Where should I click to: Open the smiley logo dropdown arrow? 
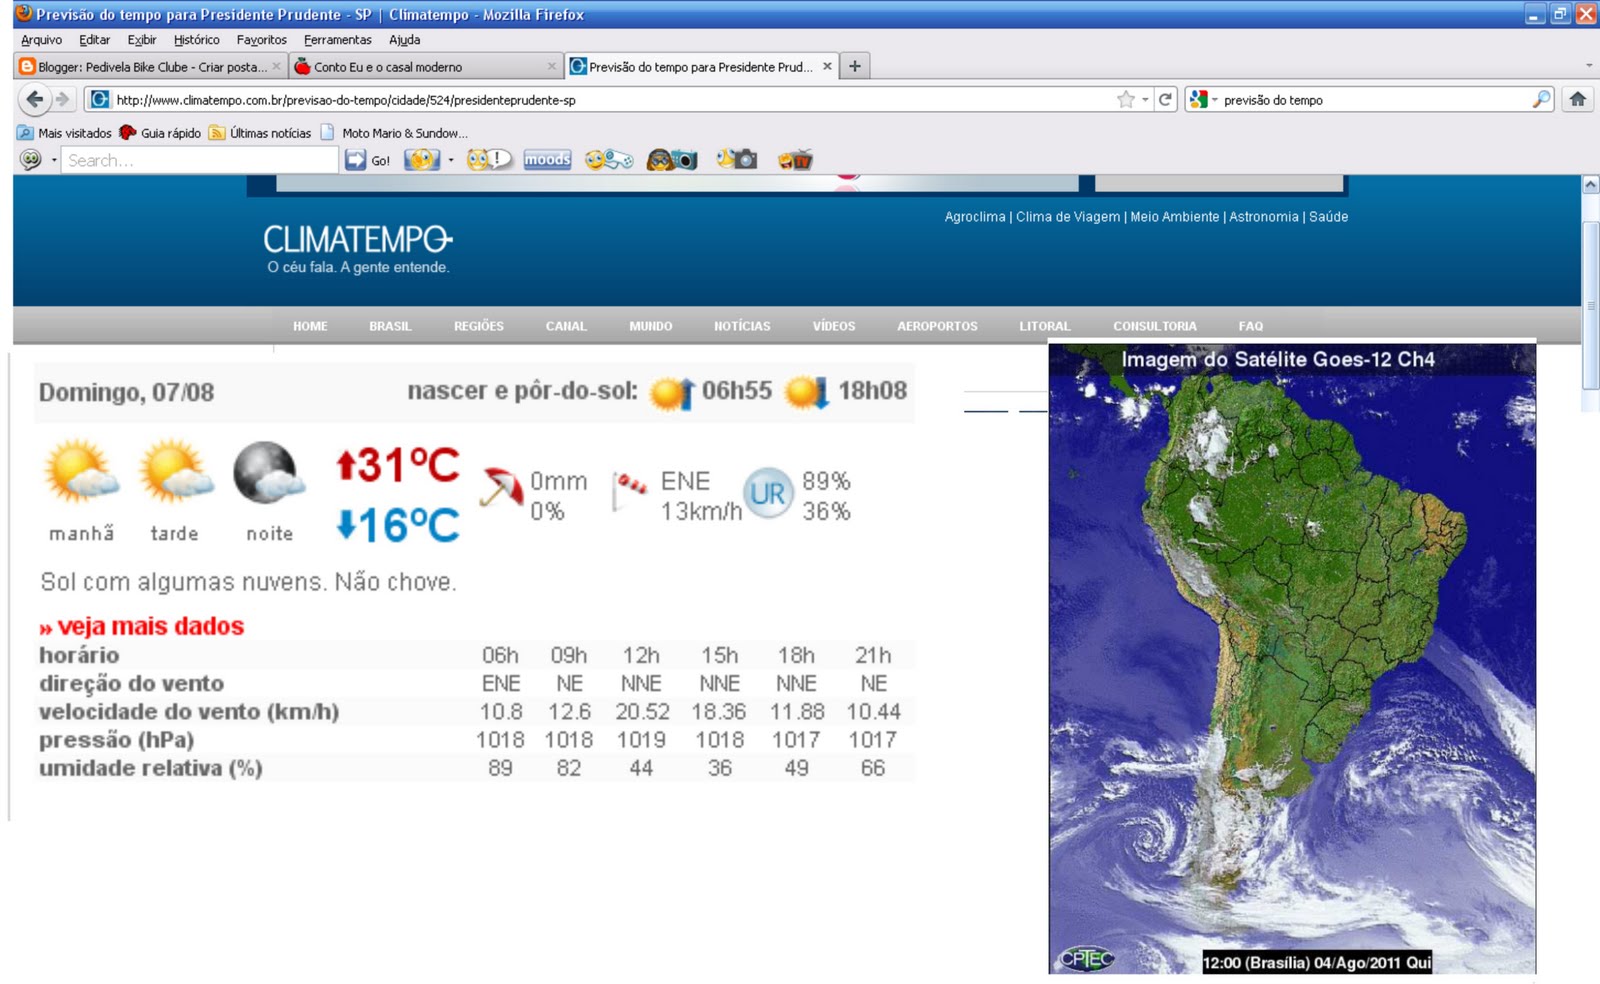54,160
